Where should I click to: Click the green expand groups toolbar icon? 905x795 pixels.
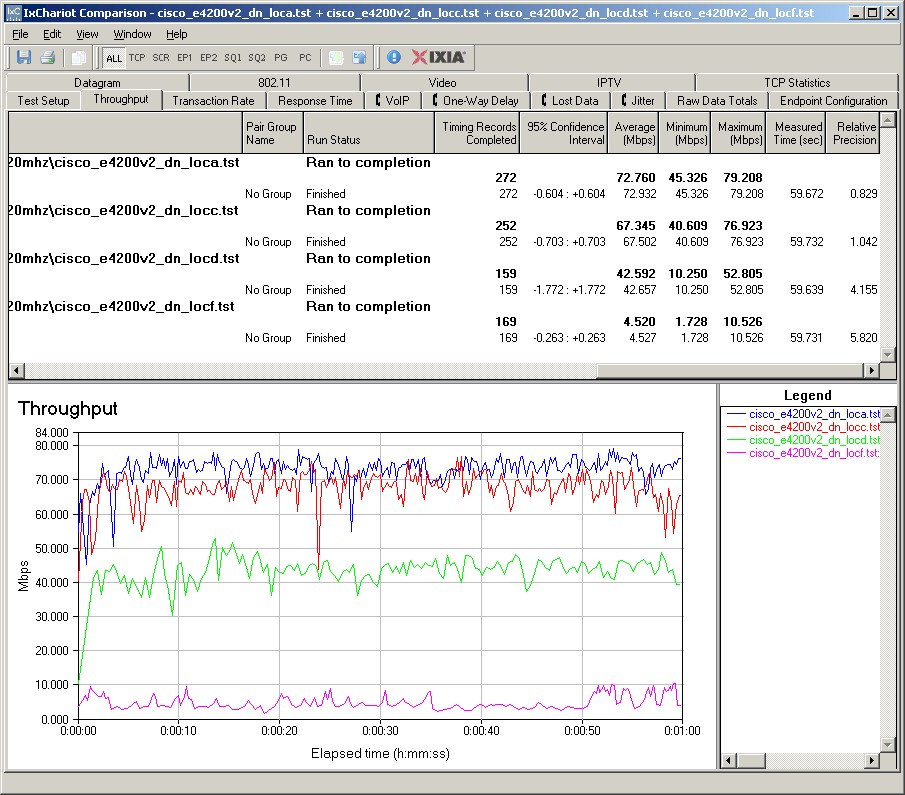[336, 57]
